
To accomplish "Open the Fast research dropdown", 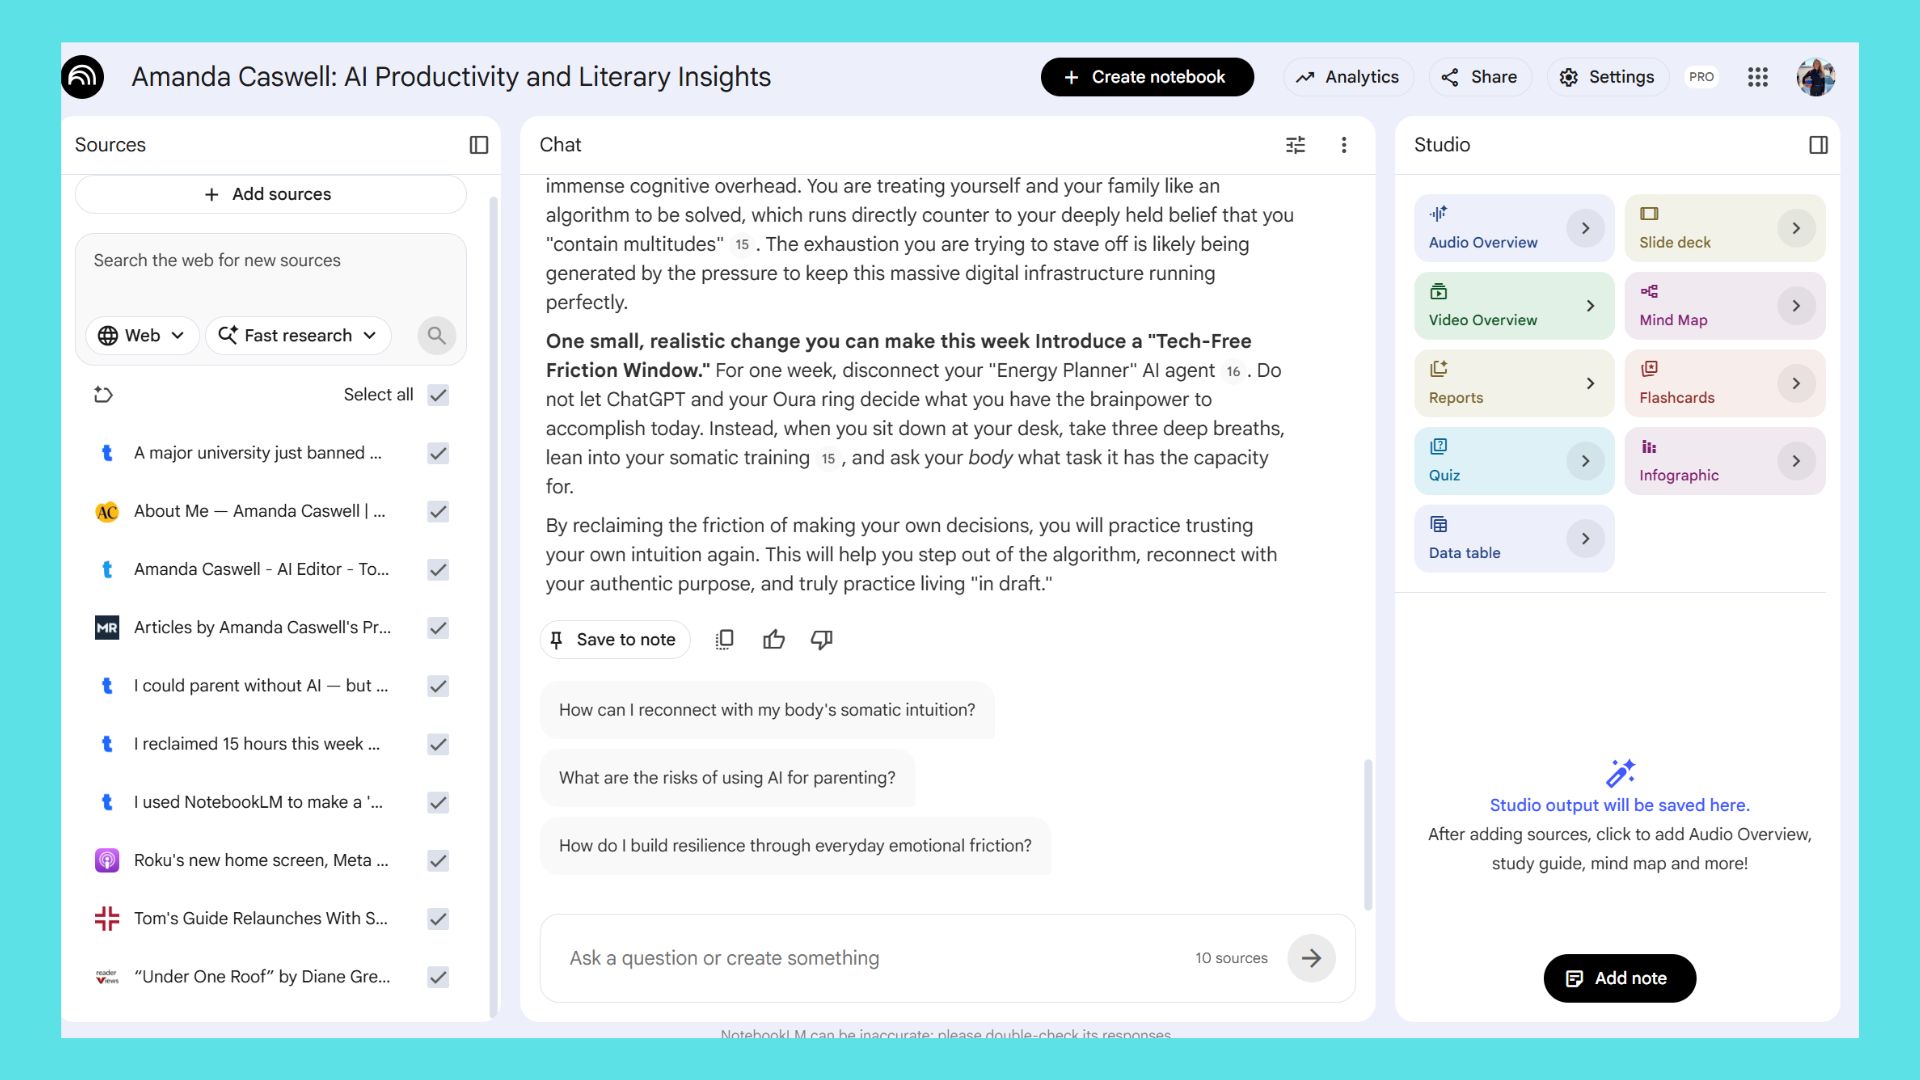I will 298,335.
